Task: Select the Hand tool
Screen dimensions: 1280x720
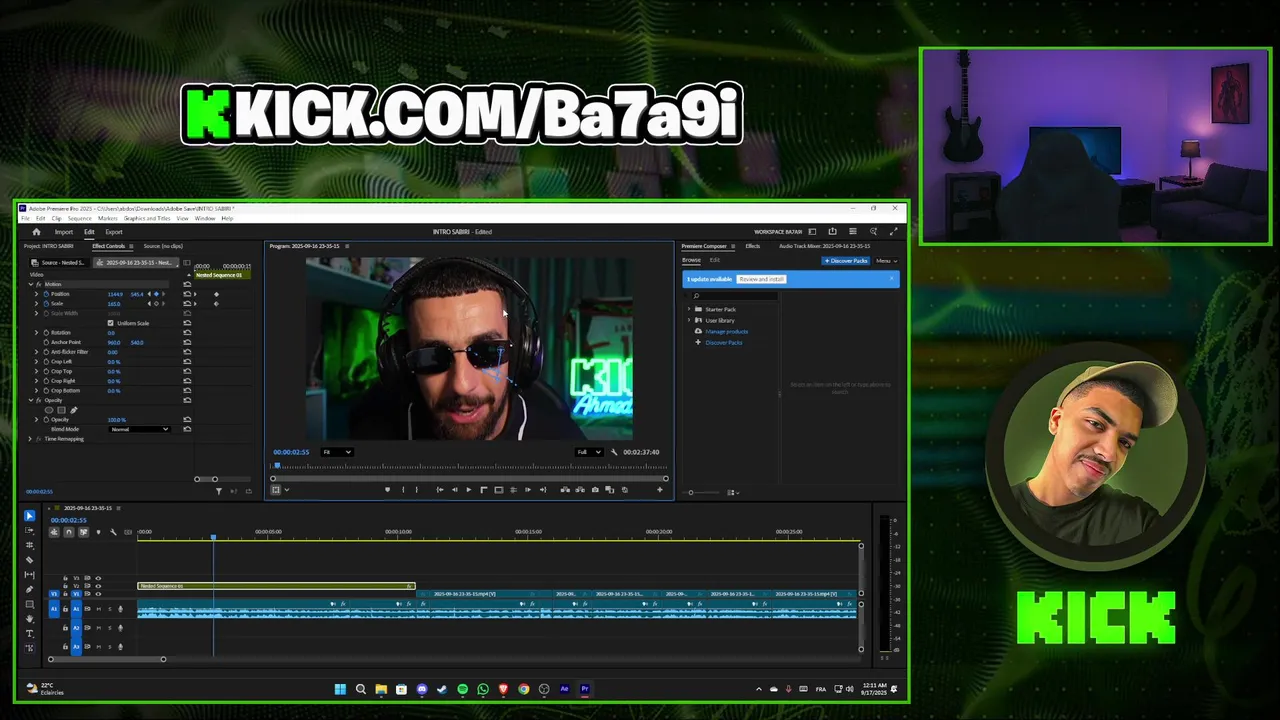Action: point(29,619)
